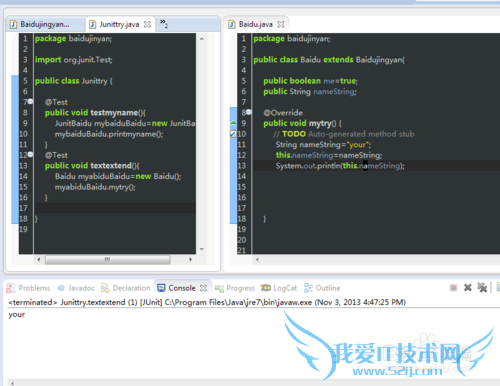Click 'myabiduBaidu.mytry();' line

click(95, 187)
